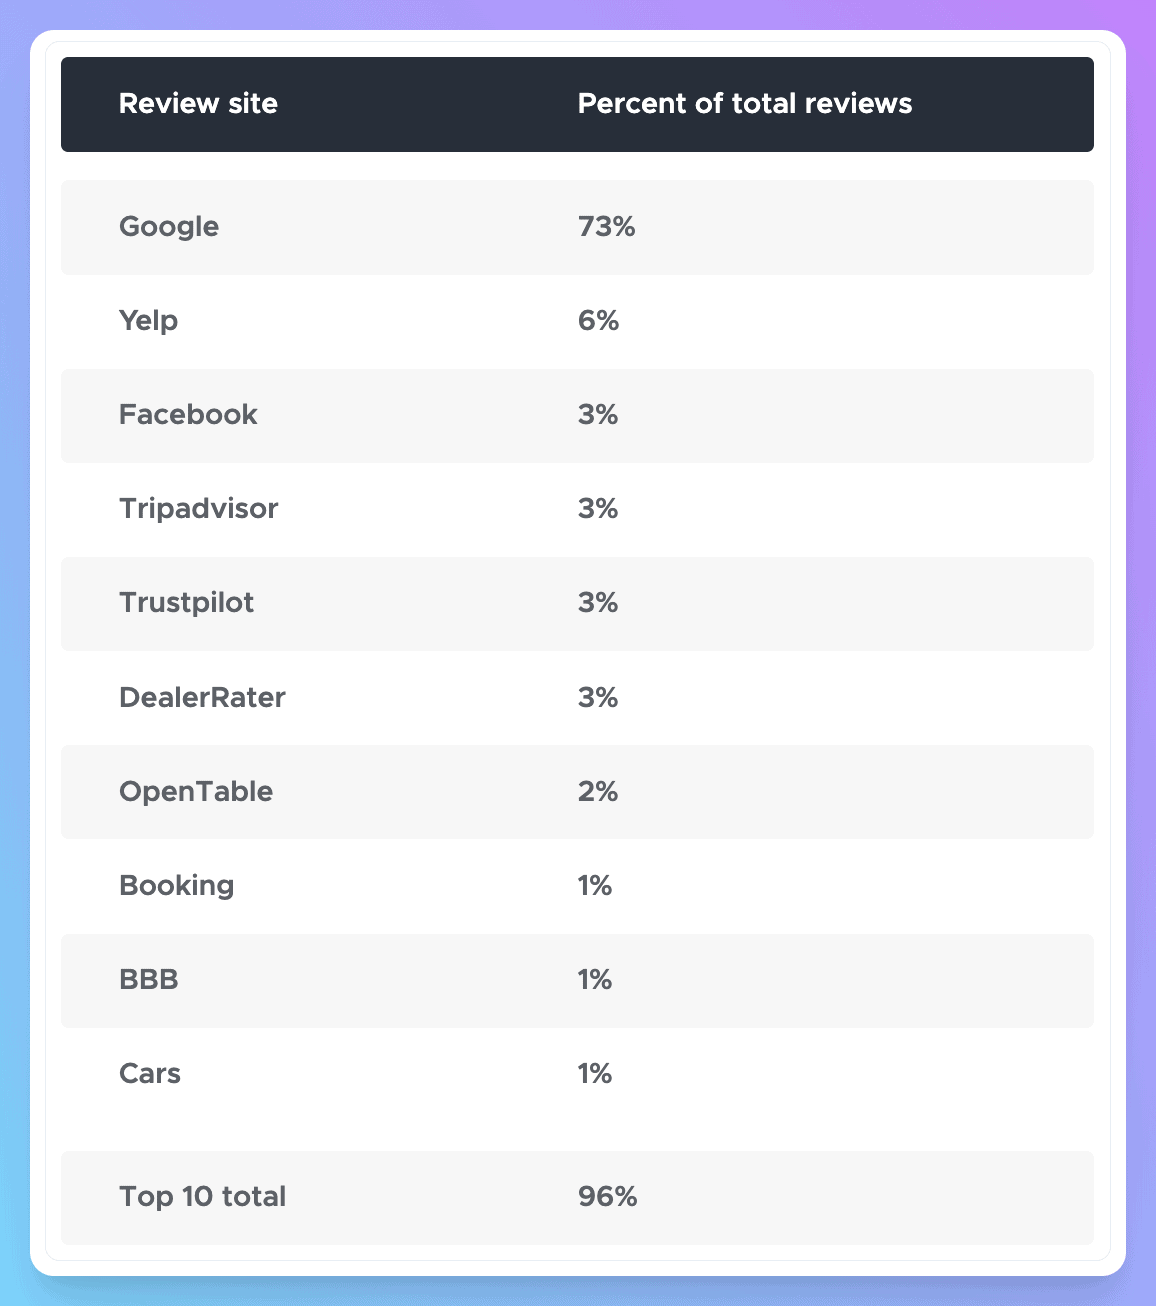
Task: Select the Facebook row label
Action: 188,415
